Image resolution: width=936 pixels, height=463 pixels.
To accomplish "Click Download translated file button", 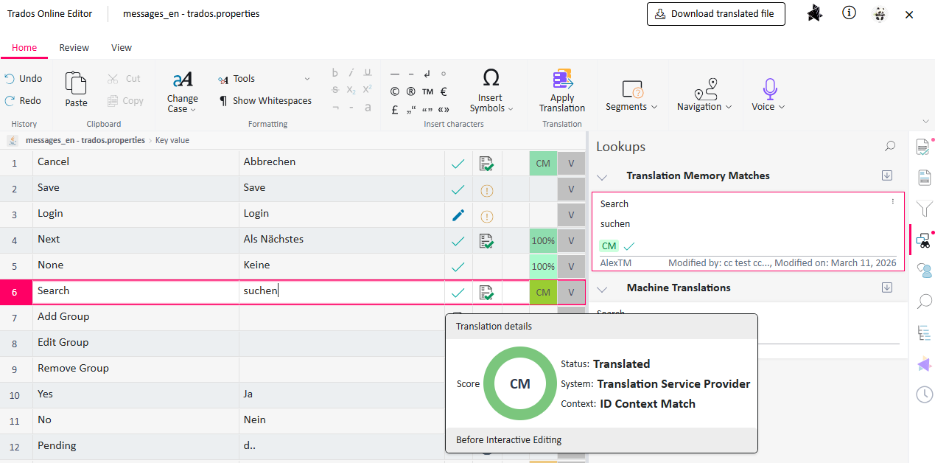I will pos(716,14).
